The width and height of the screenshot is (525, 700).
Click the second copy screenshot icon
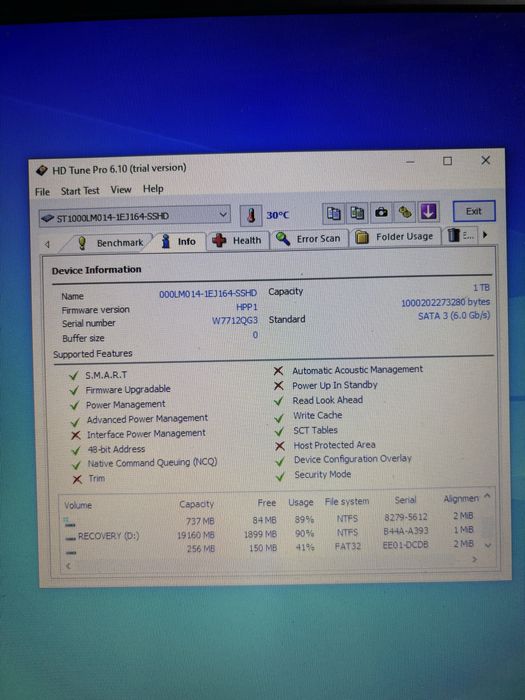(x=357, y=213)
